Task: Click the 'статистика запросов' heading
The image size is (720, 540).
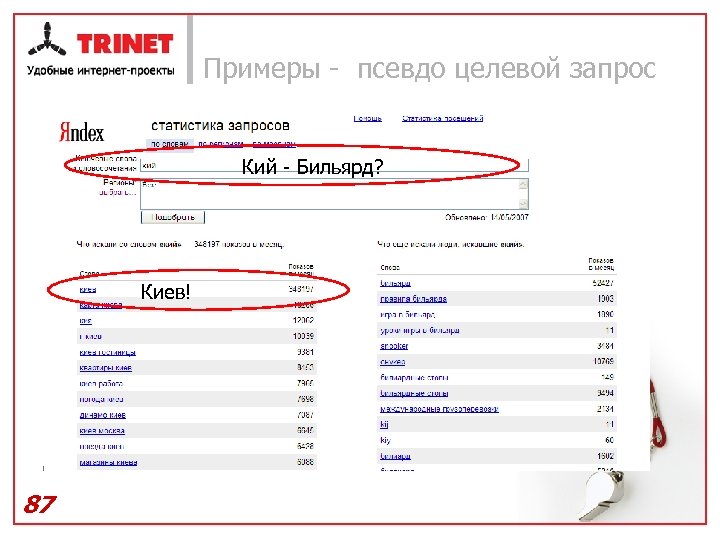Action: [220, 125]
